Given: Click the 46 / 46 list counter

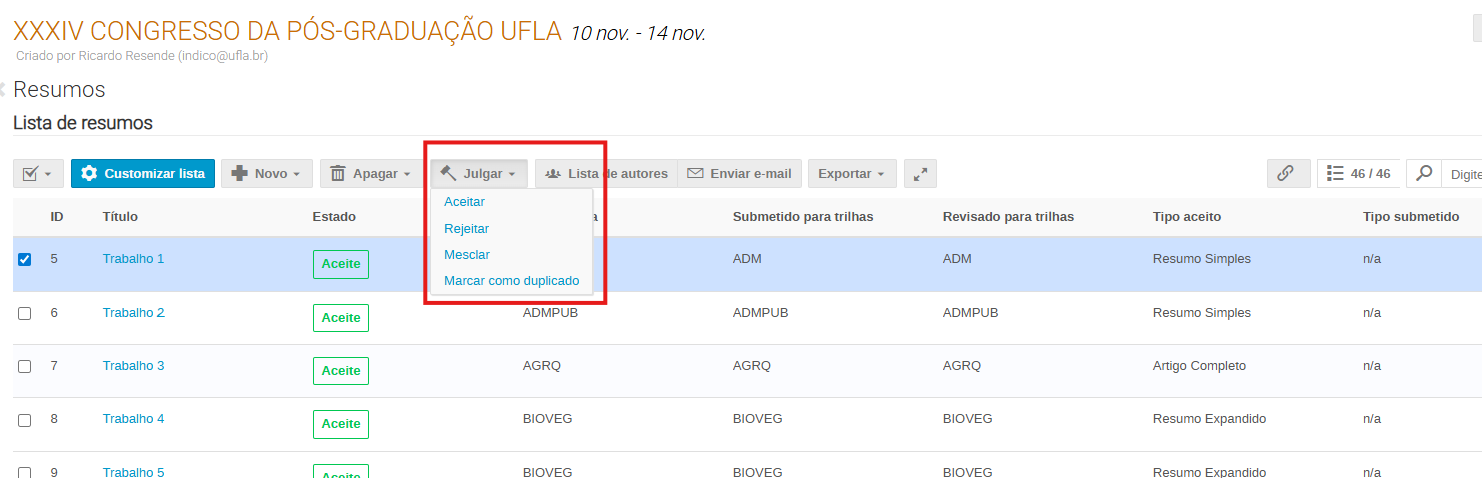Looking at the screenshot, I should point(1359,173).
